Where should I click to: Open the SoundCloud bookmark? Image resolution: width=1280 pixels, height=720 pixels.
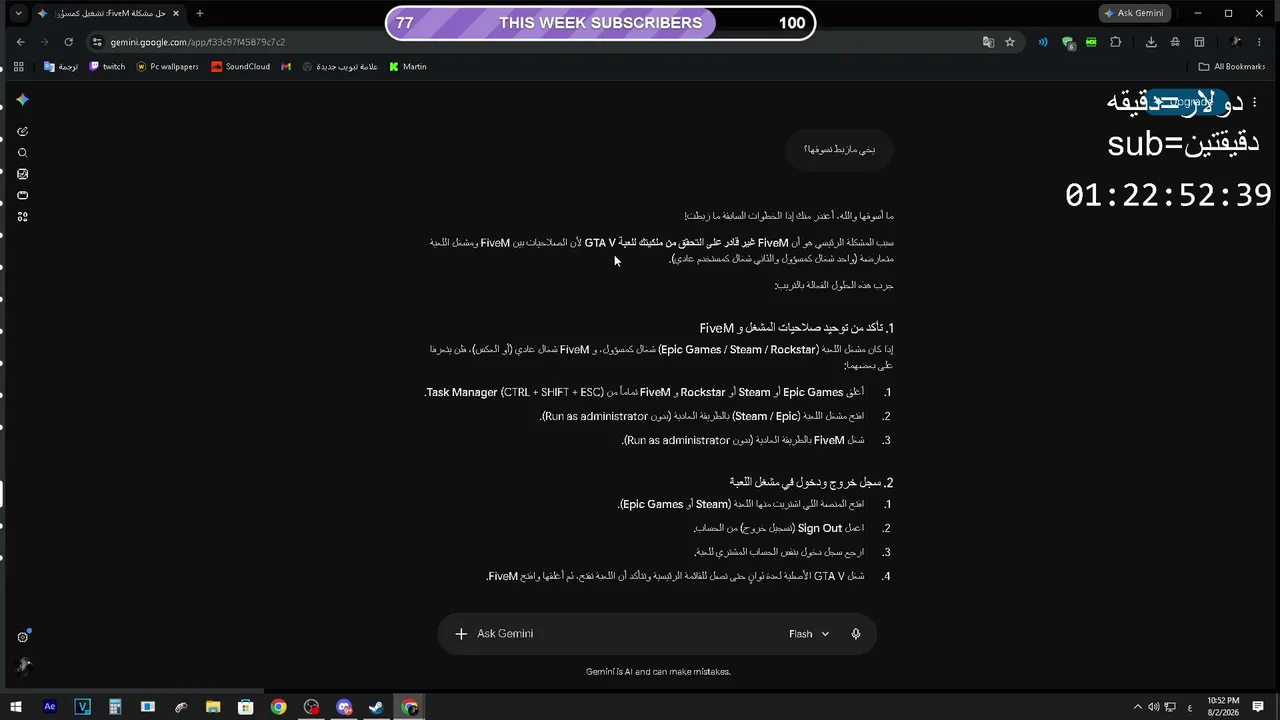241,67
